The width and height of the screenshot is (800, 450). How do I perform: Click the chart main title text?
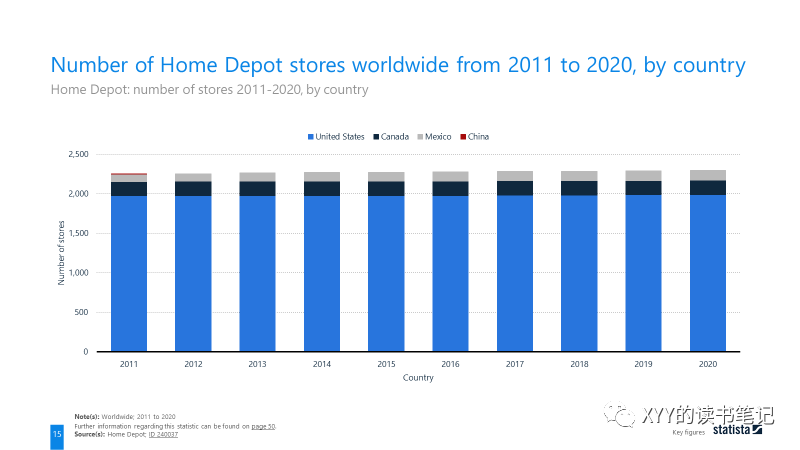pos(398,66)
